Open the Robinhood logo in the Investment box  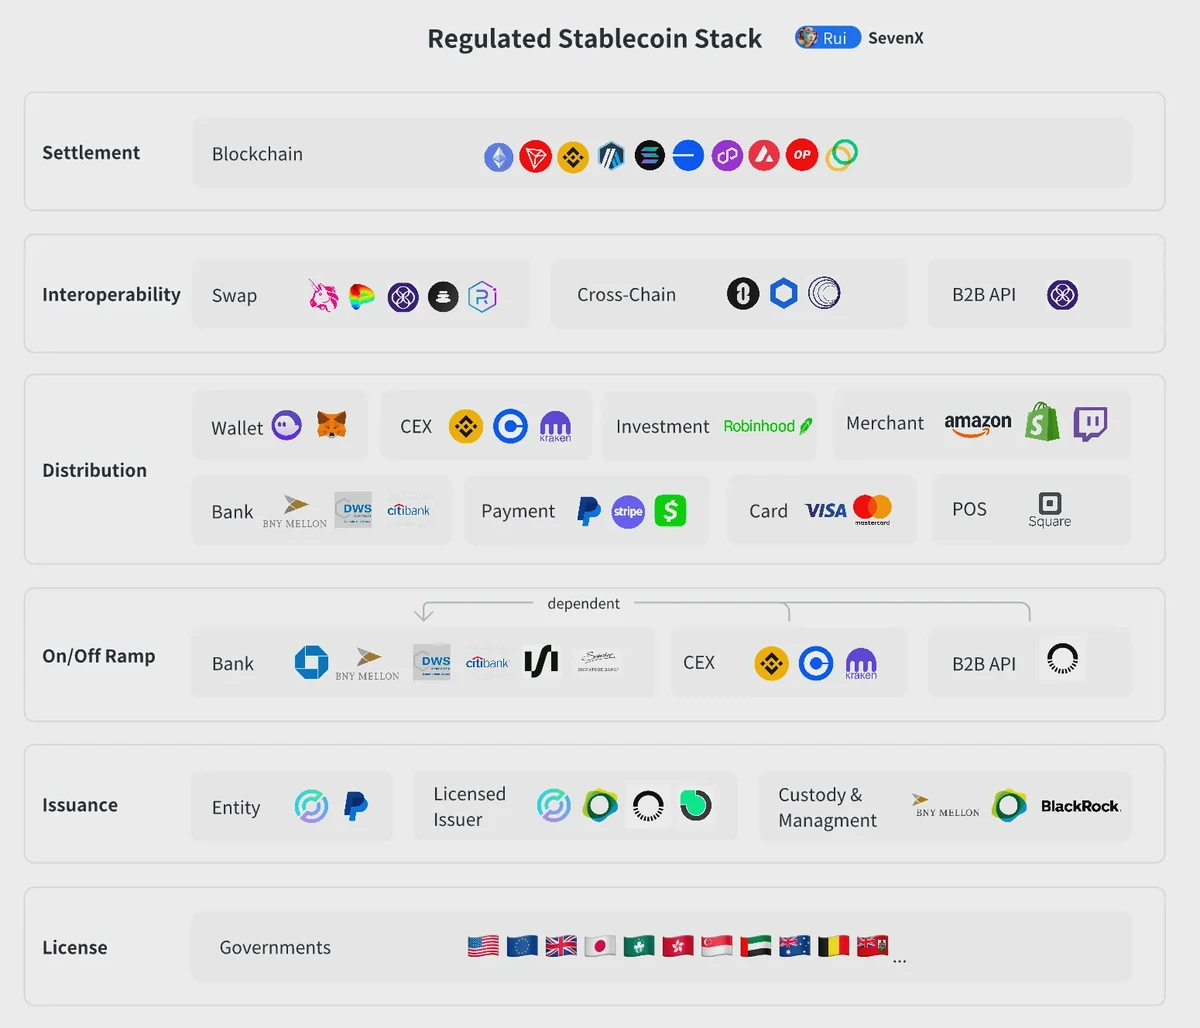(767, 426)
